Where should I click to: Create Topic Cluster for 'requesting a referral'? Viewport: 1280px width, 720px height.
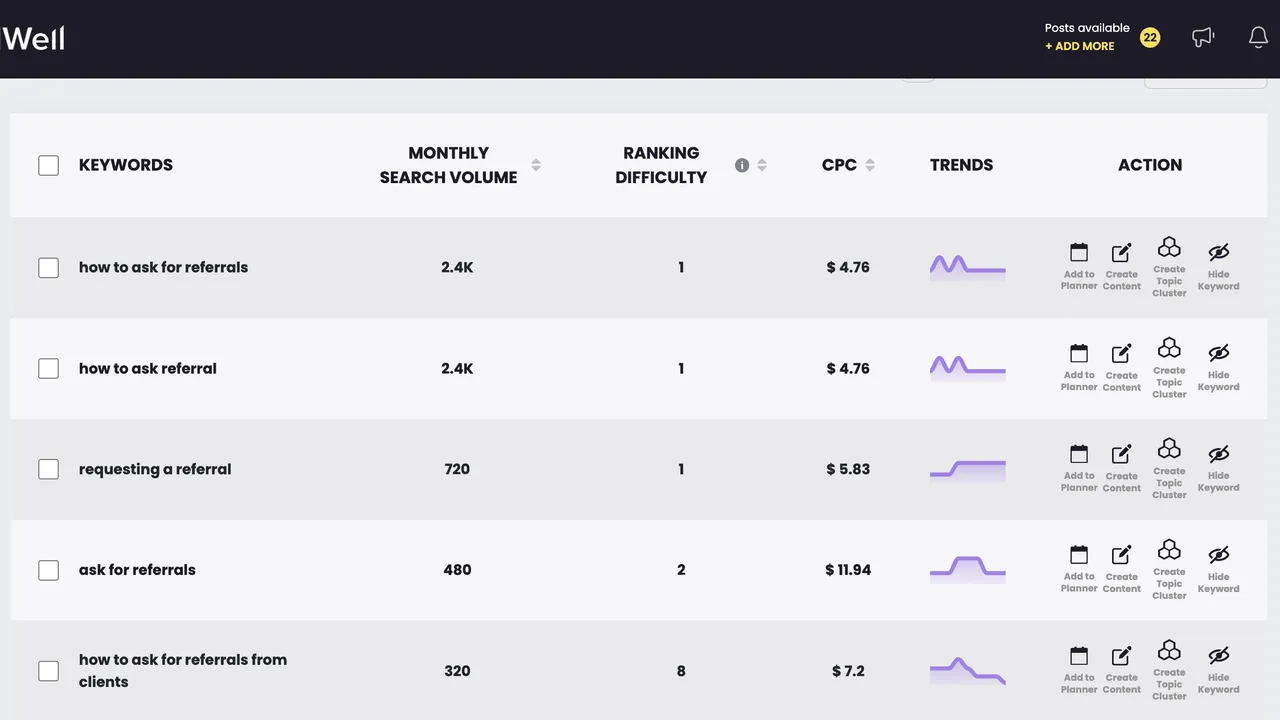1169,466
